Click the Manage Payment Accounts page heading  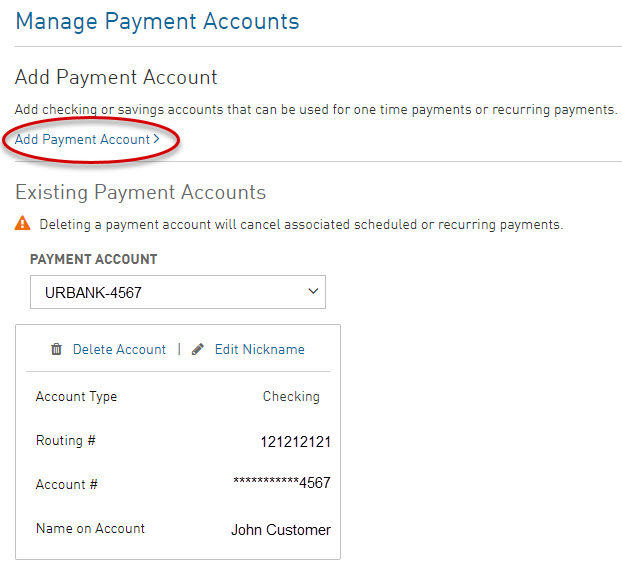coord(157,21)
